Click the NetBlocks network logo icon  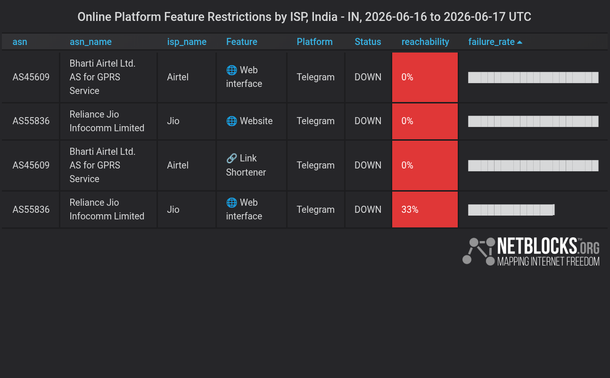pyautogui.click(x=479, y=252)
